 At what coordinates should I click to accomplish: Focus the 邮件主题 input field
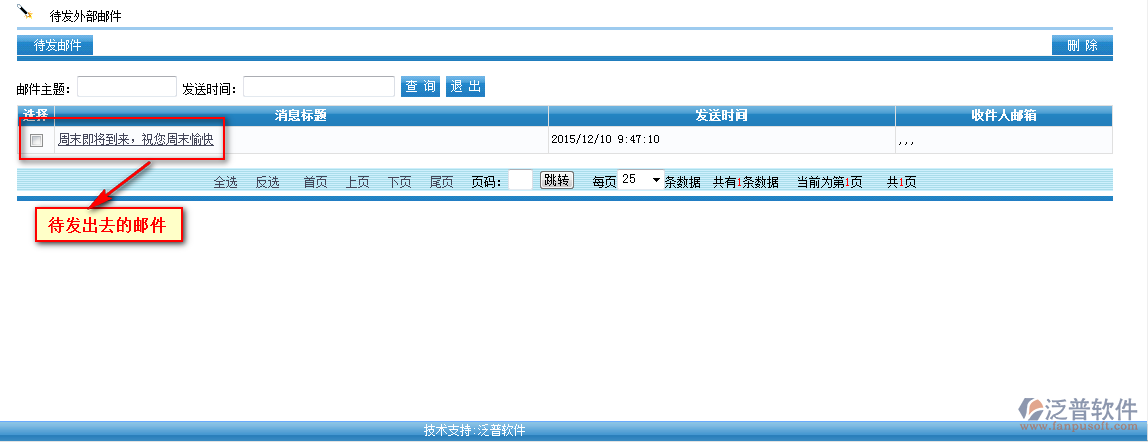[127, 87]
